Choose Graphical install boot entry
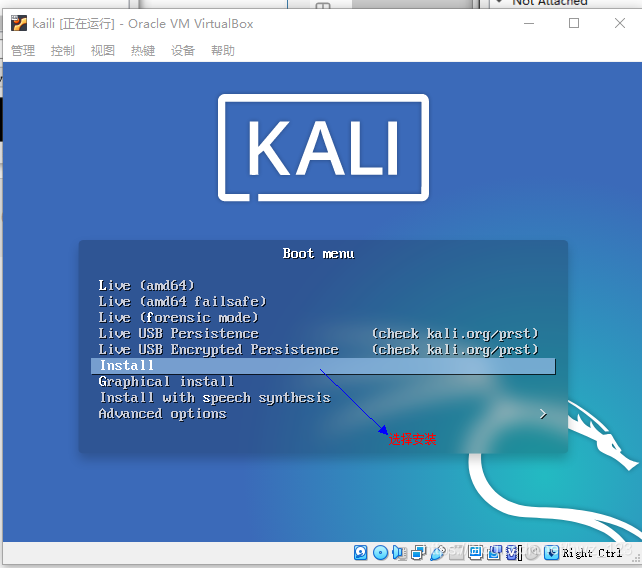Screen dimensions: 642x568 pos(166,382)
